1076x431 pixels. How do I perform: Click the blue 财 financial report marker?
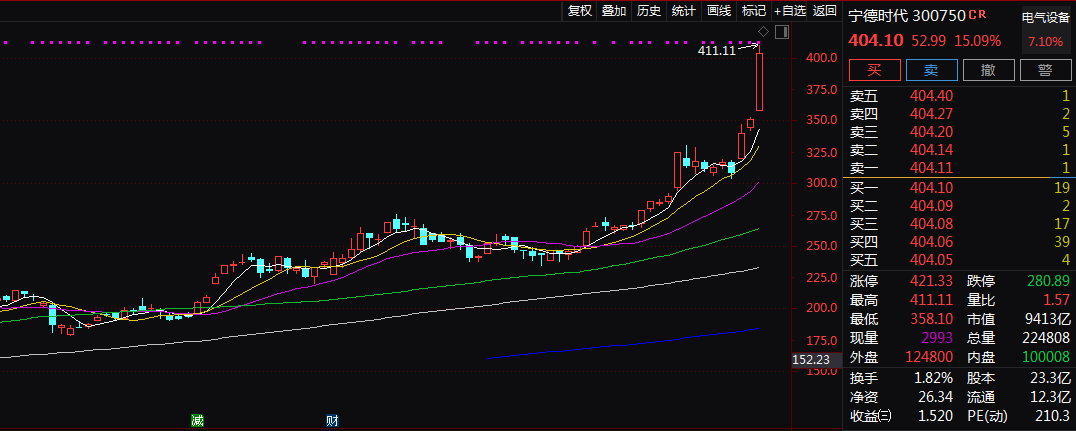[x=331, y=421]
